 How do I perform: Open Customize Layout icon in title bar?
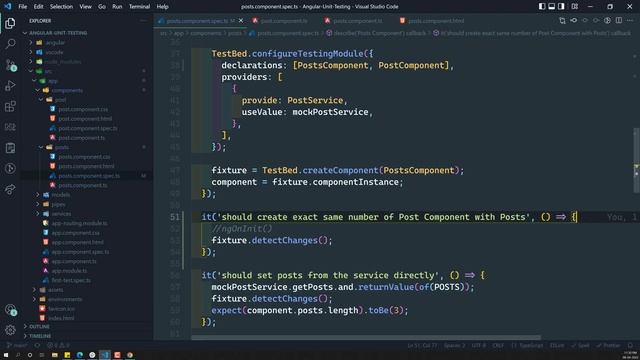[575, 7]
